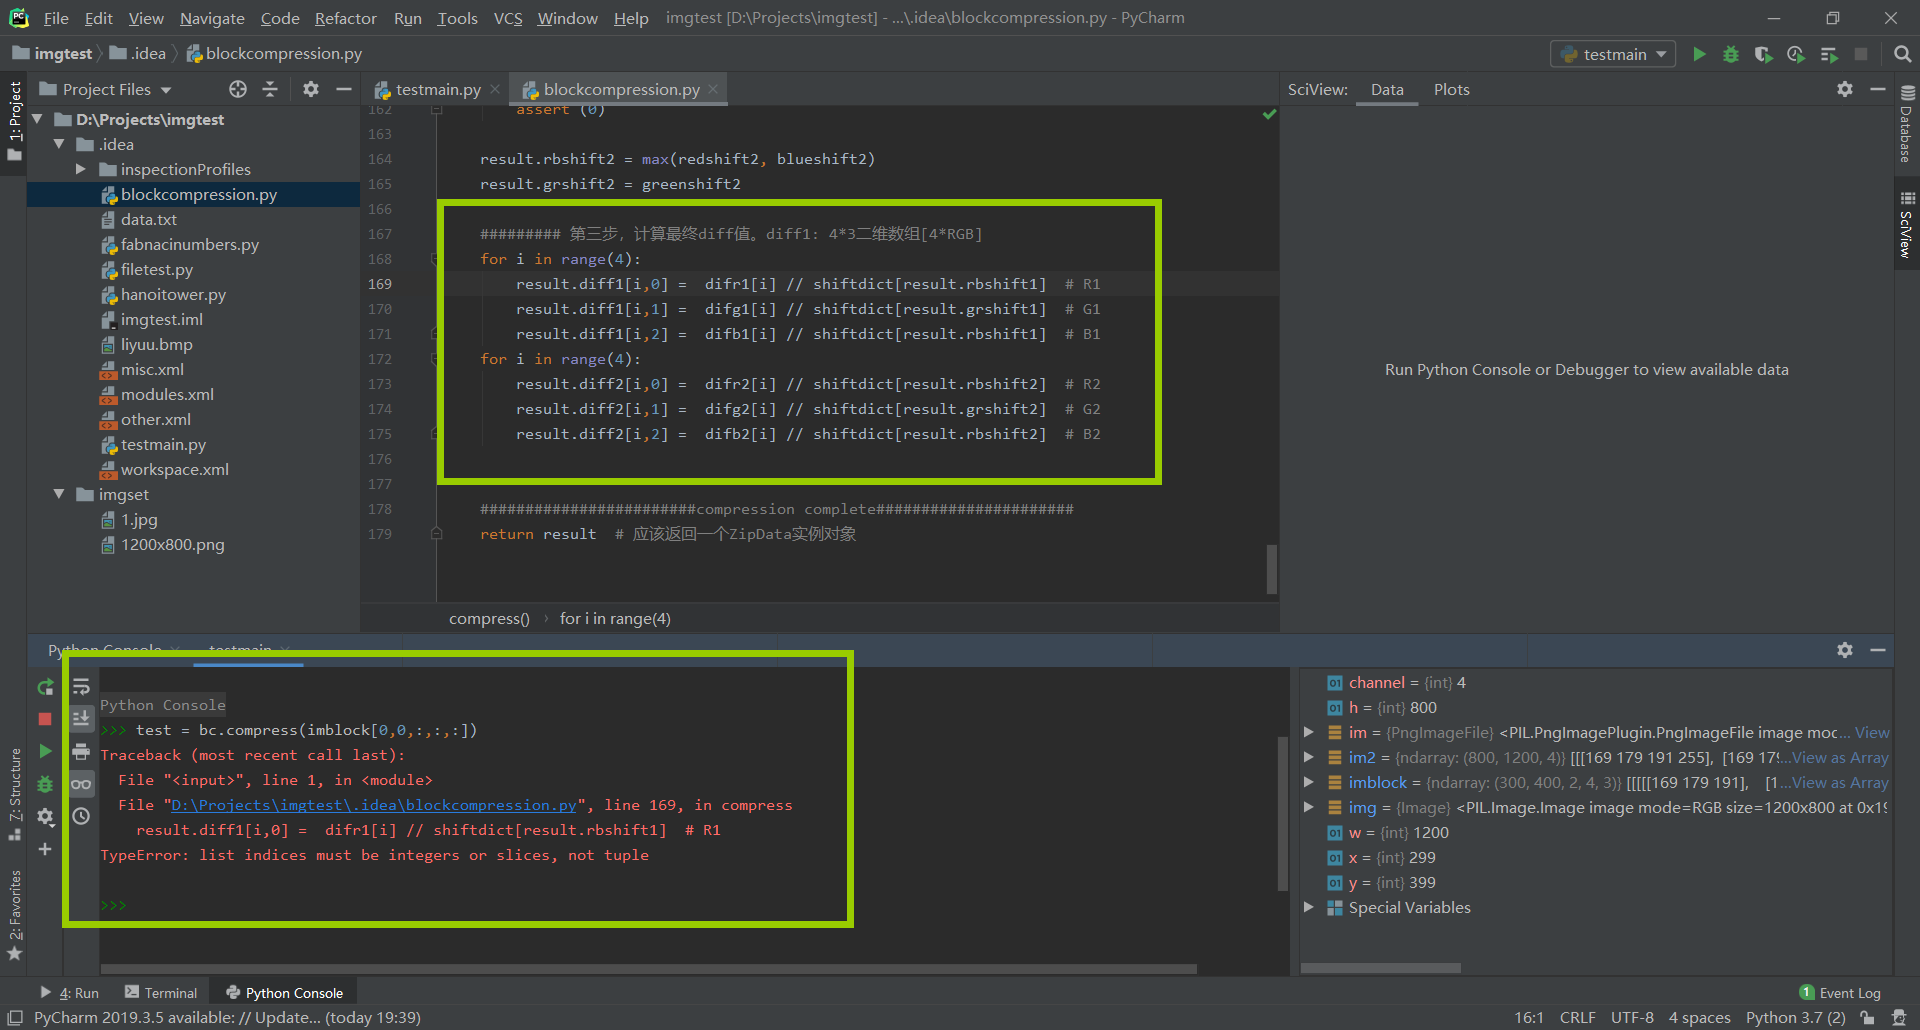This screenshot has width=1920, height=1030.
Task: Toggle the console variables view glasses icon
Action: [81, 784]
